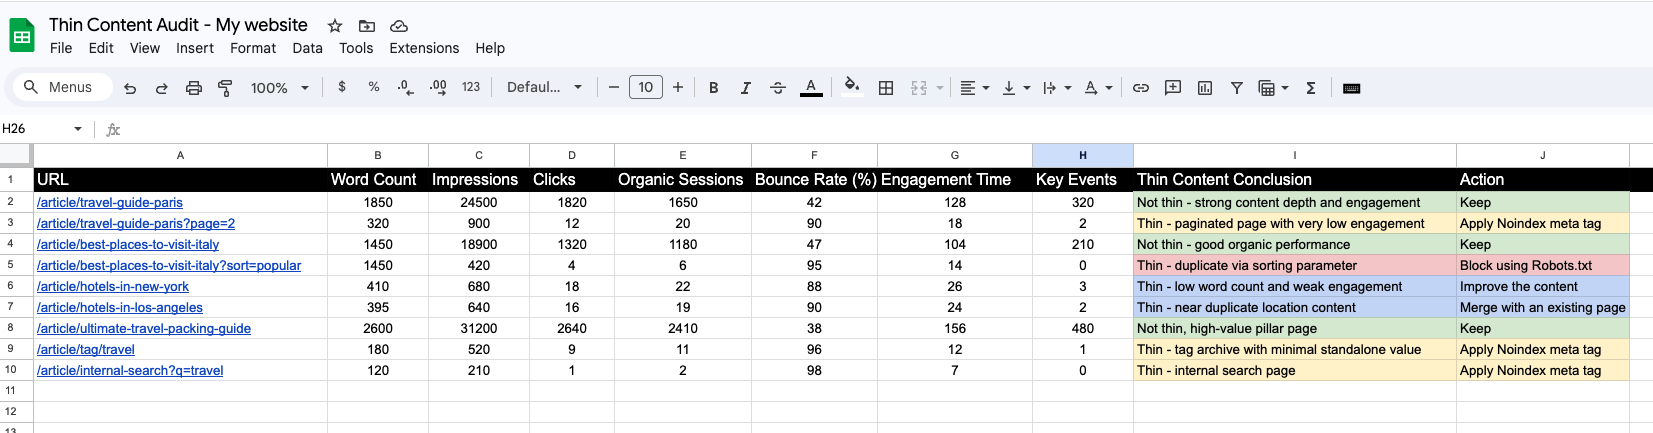This screenshot has width=1653, height=433.
Task: Select column H header
Action: coord(1083,155)
